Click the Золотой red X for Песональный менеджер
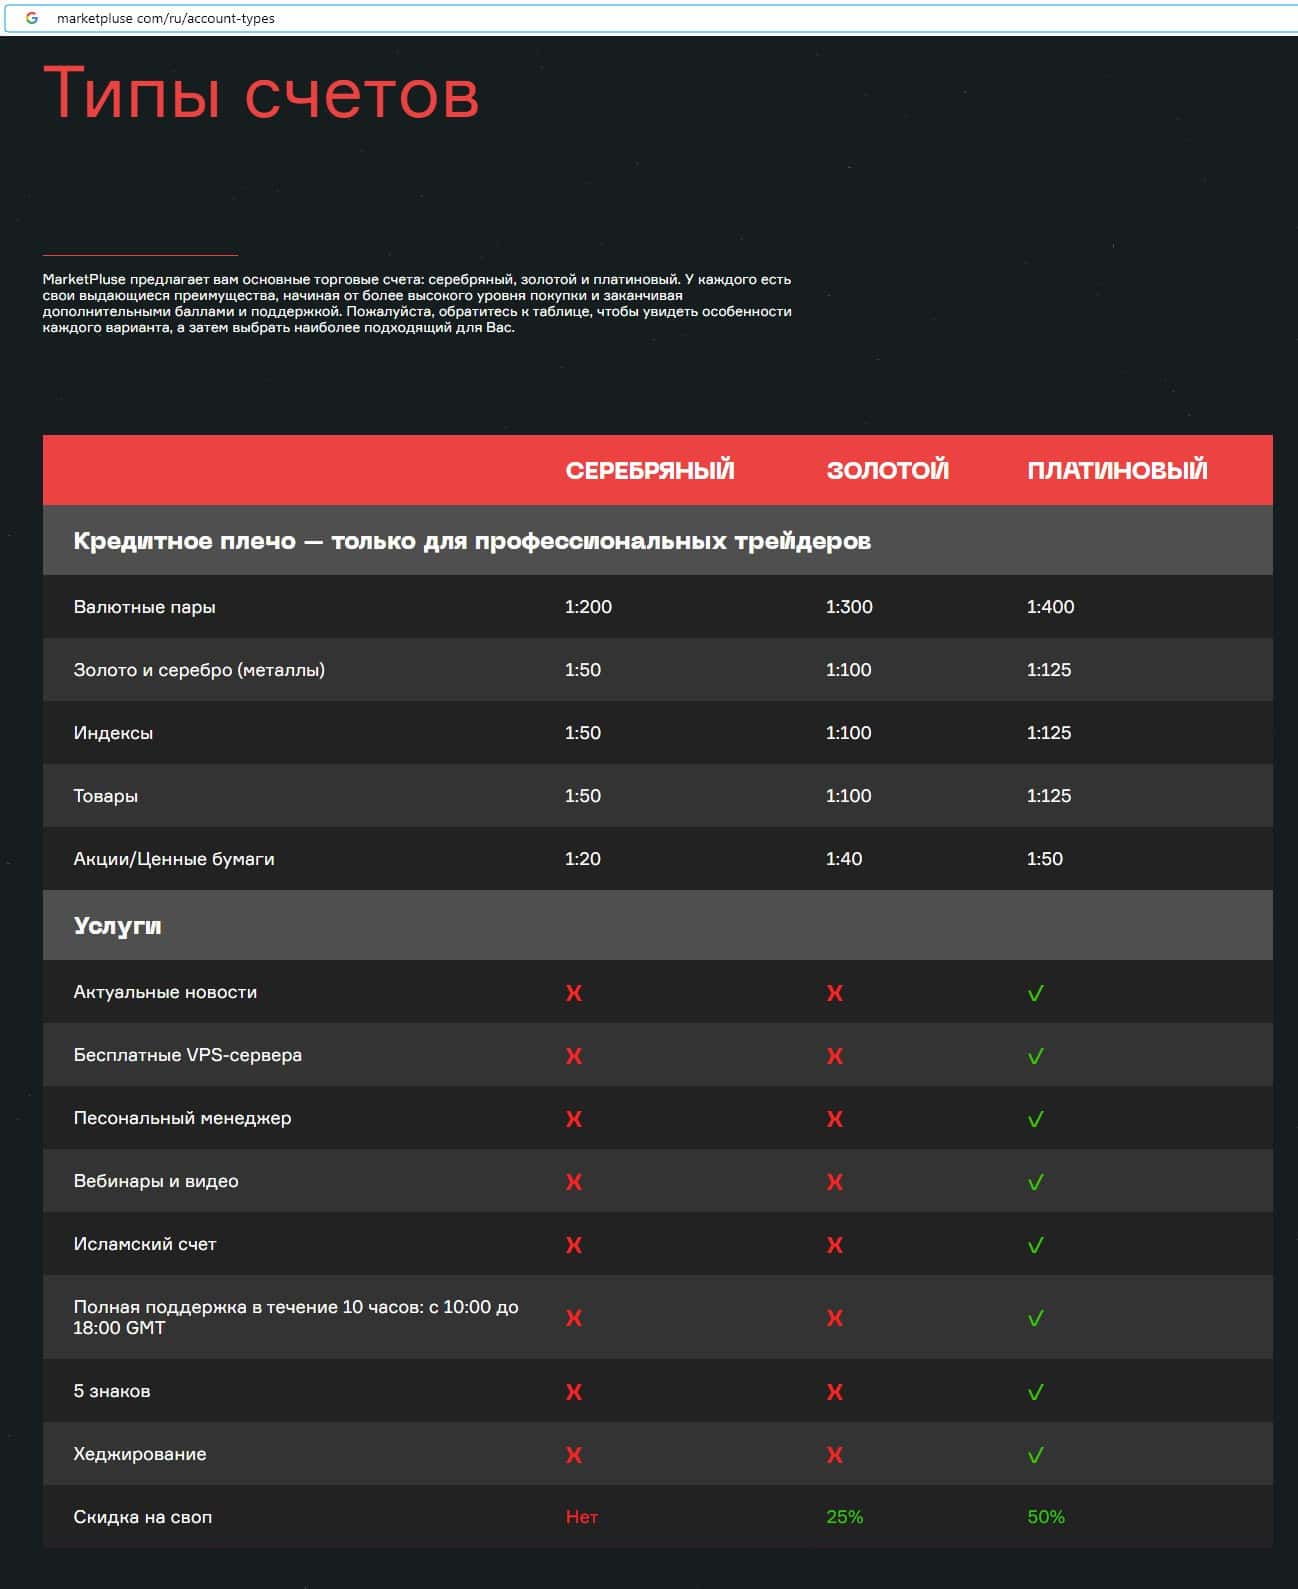Viewport: 1298px width, 1589px height. (x=835, y=1119)
